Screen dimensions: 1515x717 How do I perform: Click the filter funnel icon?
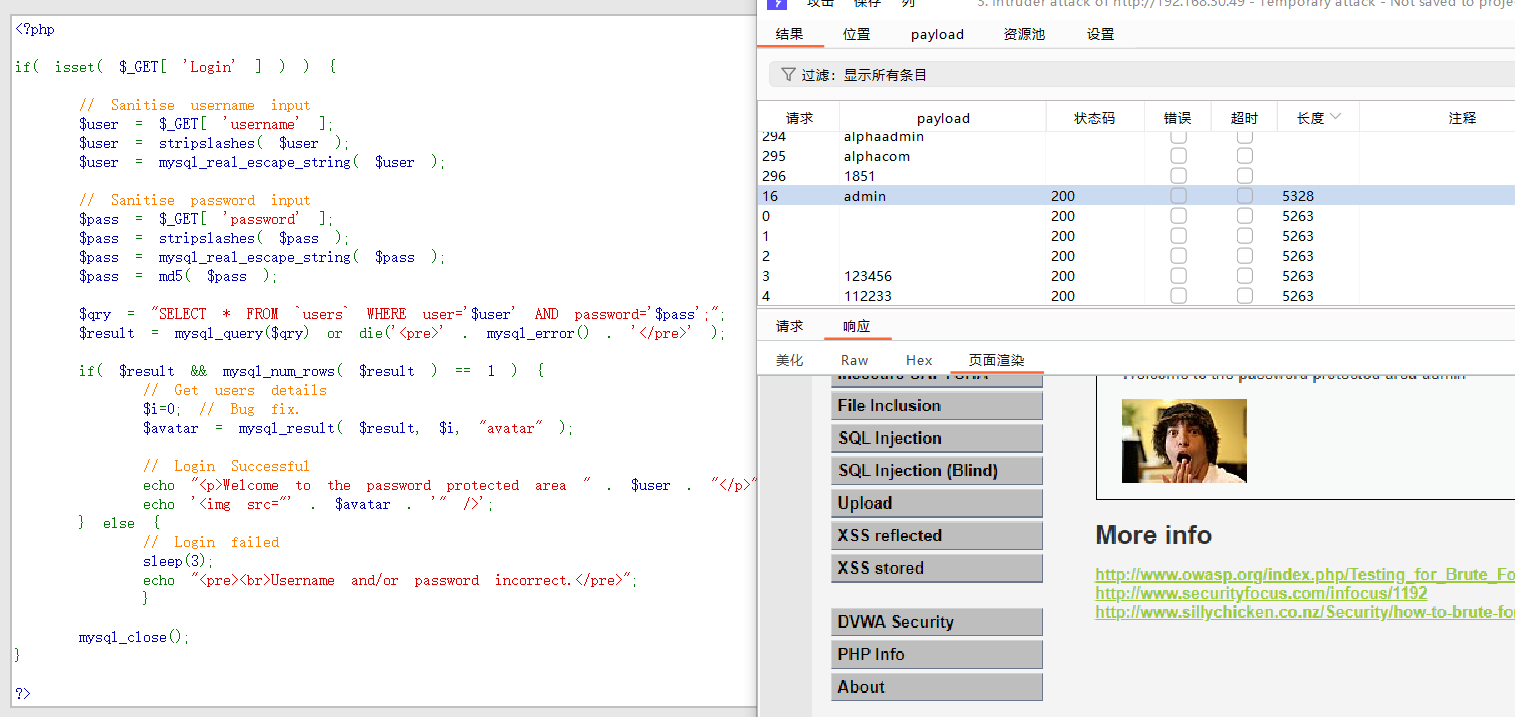coord(788,75)
